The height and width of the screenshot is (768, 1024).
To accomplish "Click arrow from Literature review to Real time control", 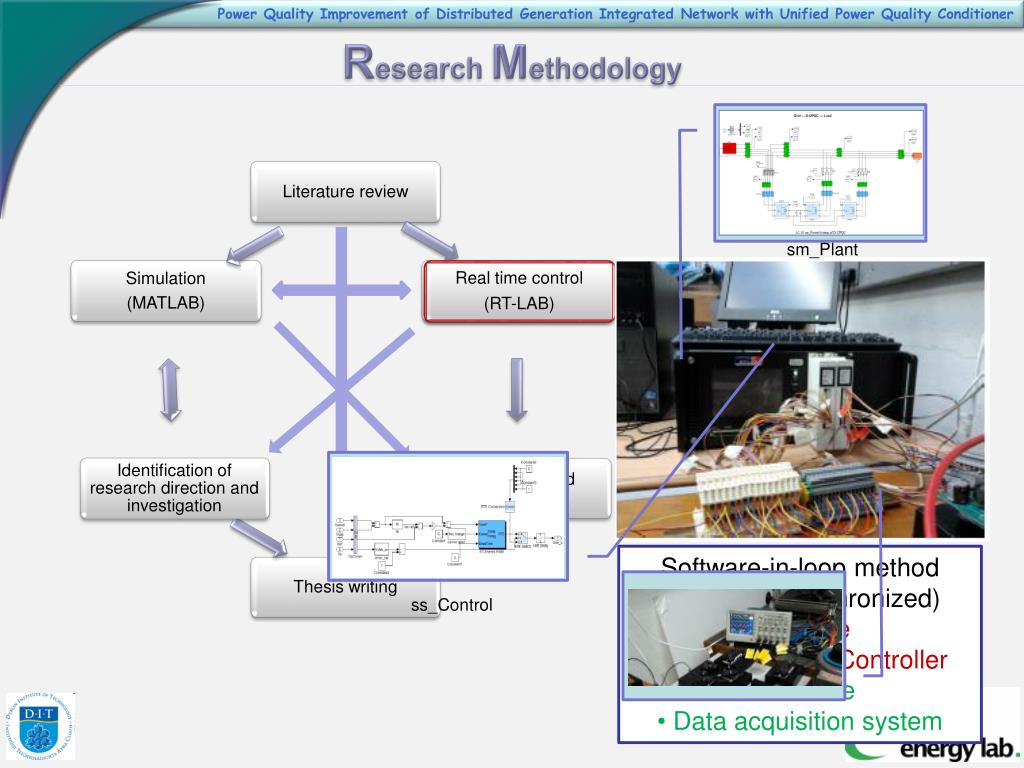I will click(x=430, y=241).
